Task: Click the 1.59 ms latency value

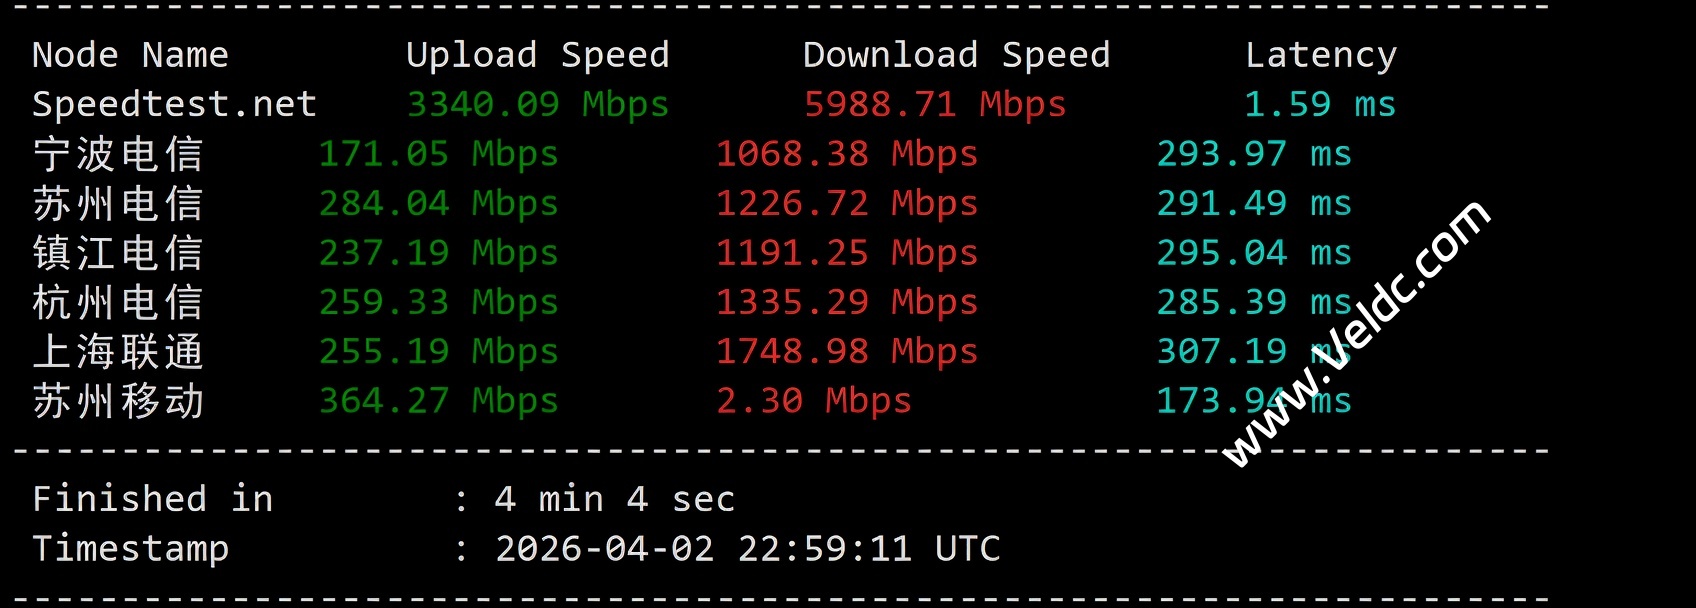Action: 1319,104
